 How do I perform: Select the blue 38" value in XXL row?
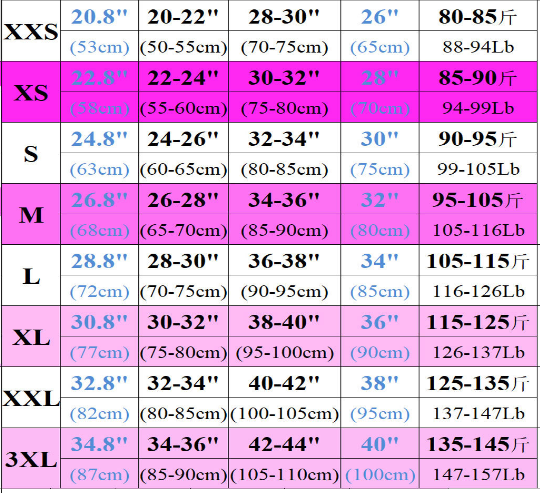[380, 382]
